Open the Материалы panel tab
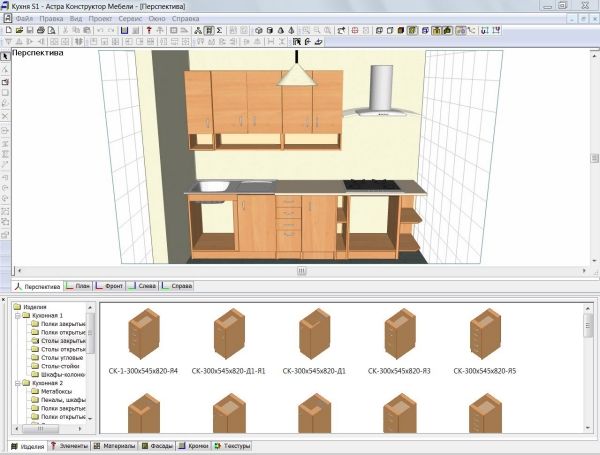 [115, 446]
